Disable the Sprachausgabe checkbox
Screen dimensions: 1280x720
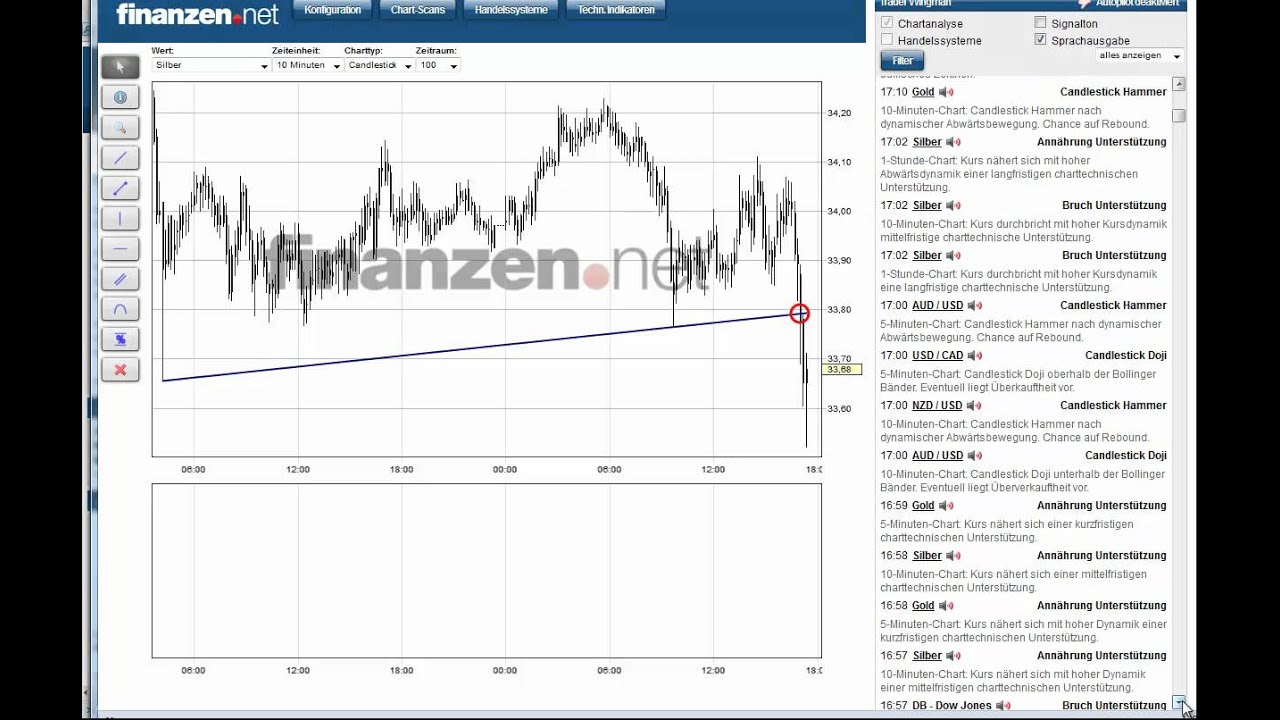1040,40
